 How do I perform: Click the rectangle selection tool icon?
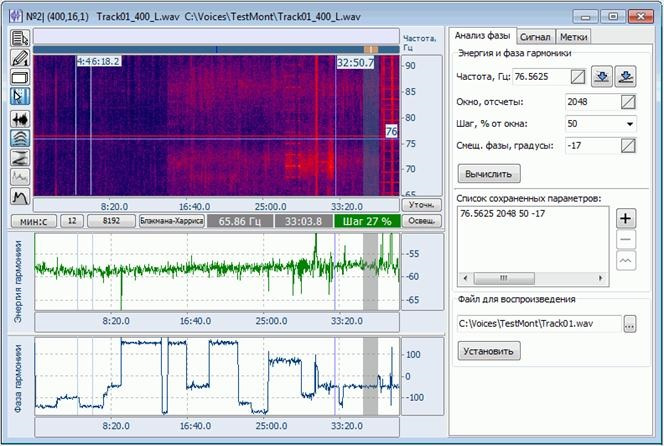pyautogui.click(x=19, y=77)
